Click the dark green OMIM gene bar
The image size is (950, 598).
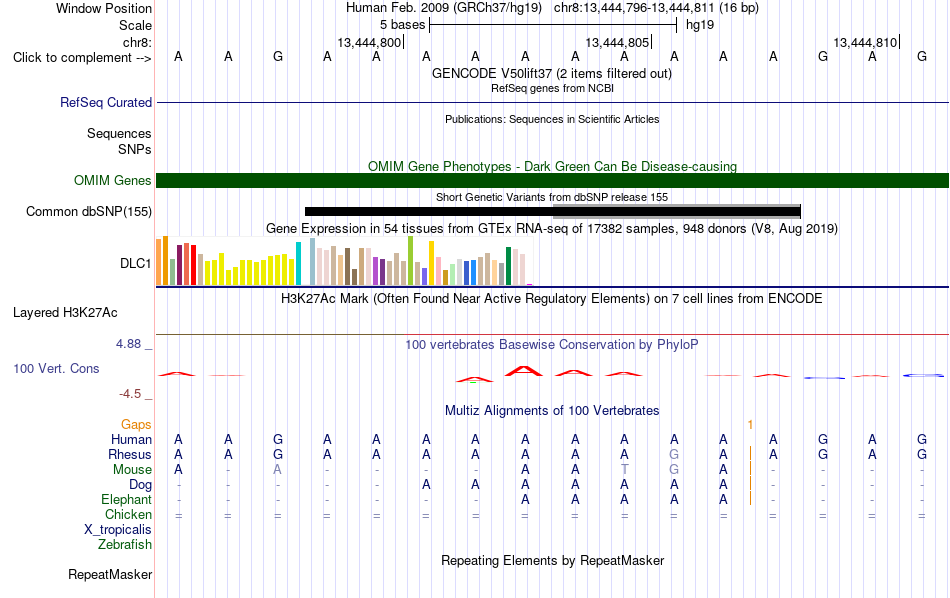pos(553,181)
